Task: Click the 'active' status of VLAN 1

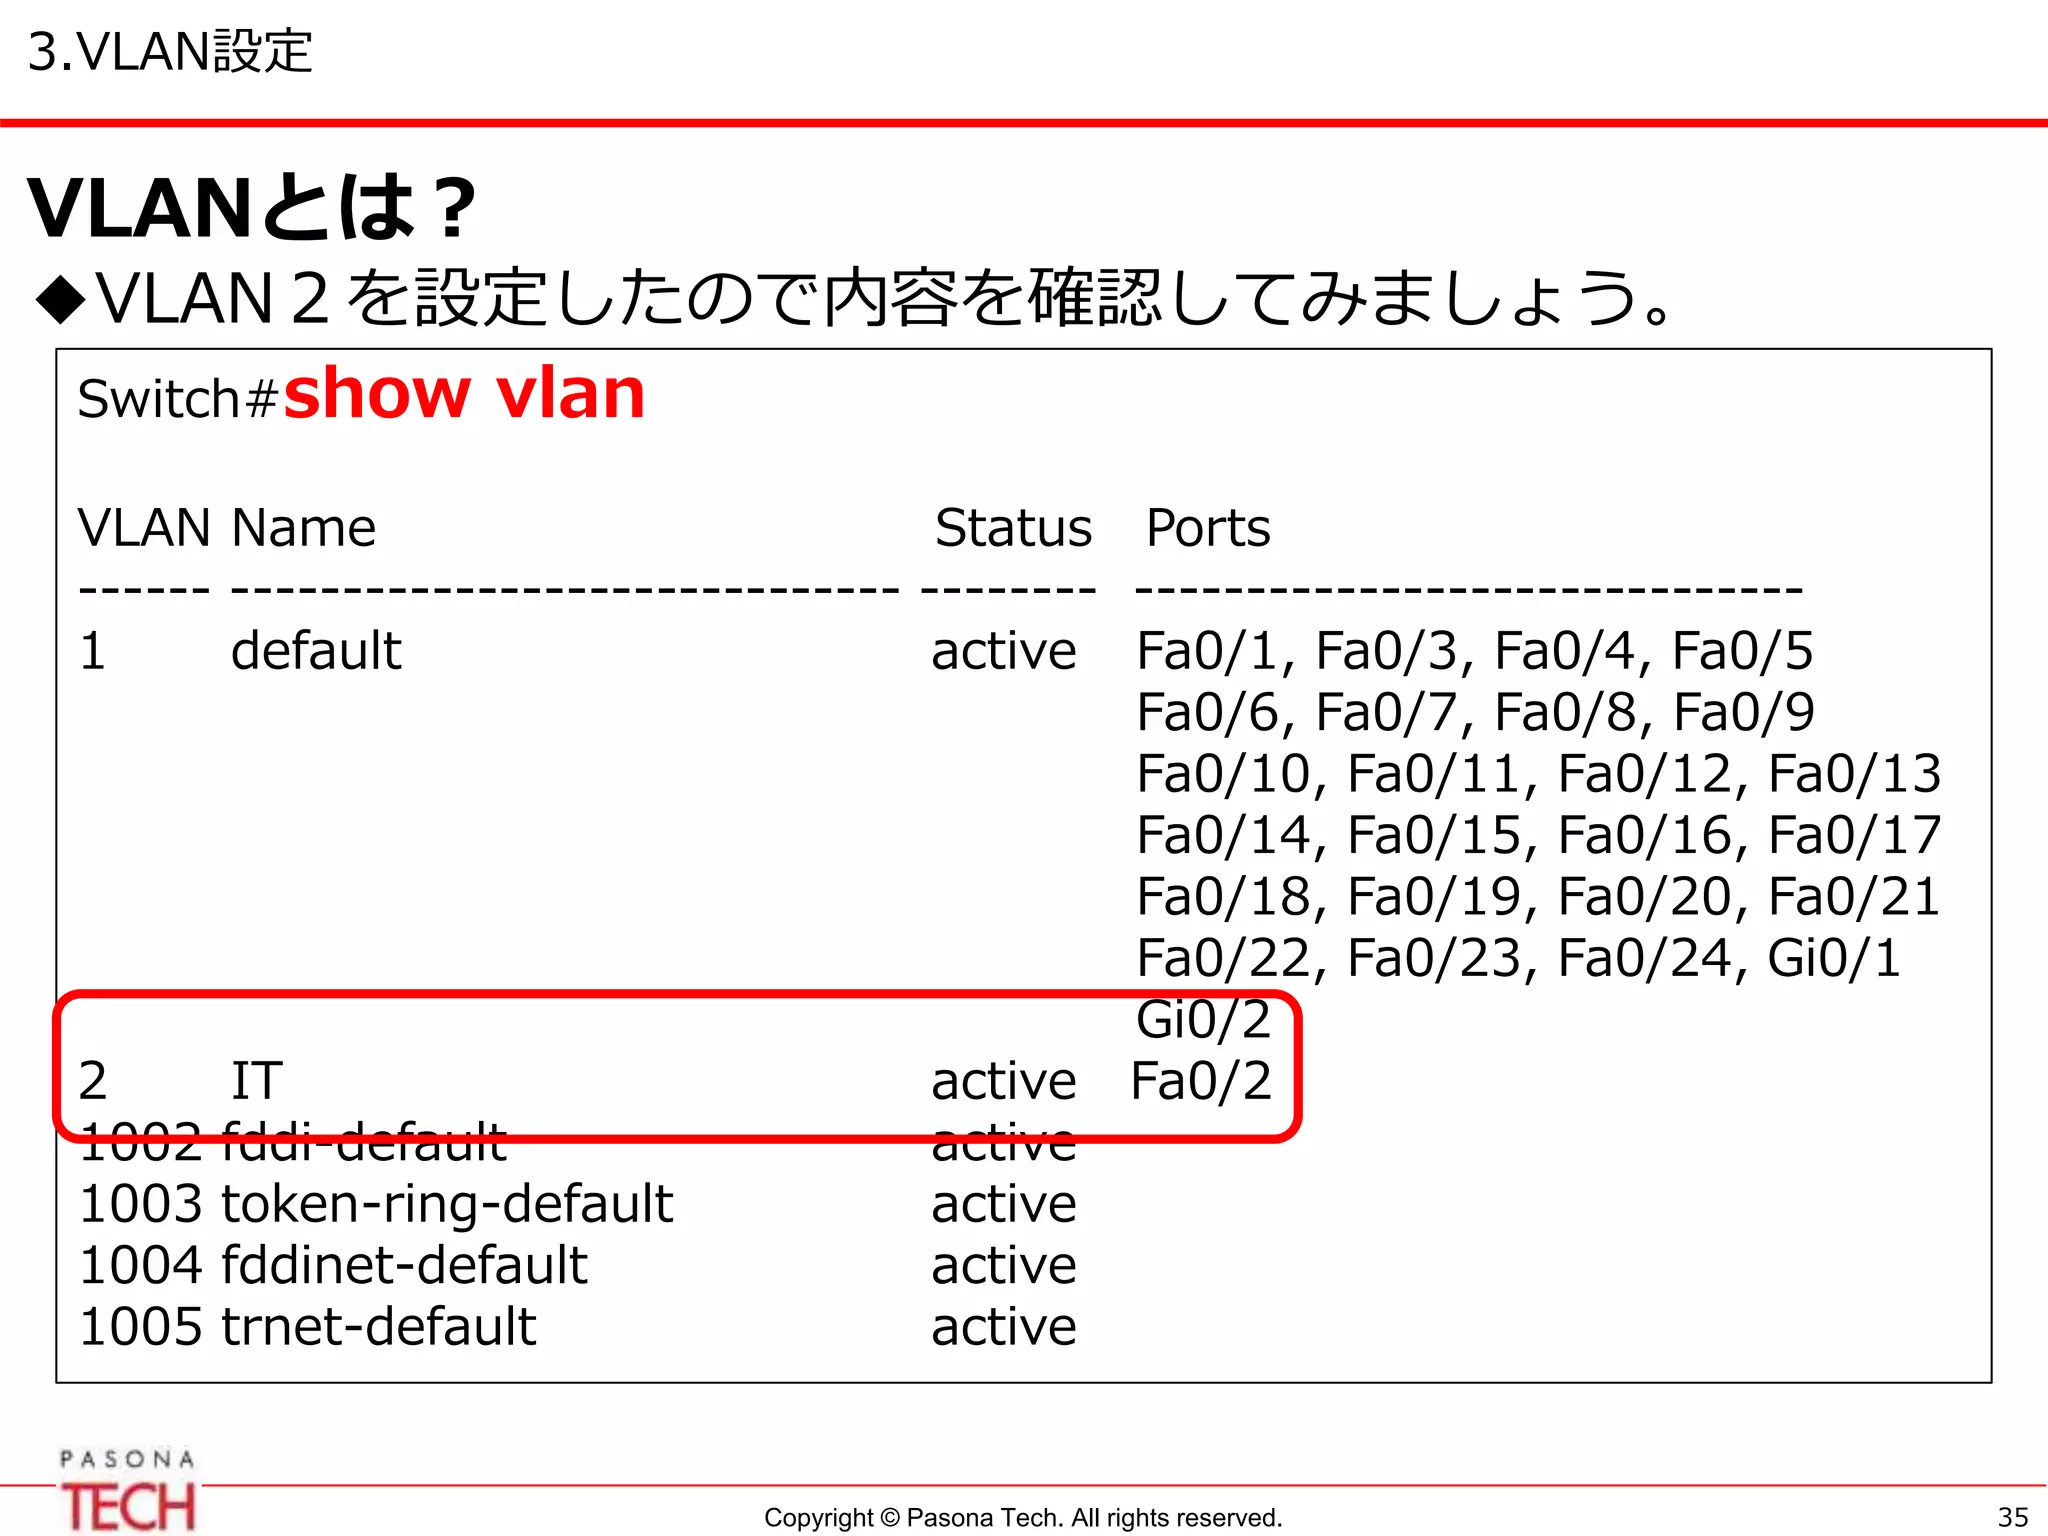Action: click(x=1004, y=651)
